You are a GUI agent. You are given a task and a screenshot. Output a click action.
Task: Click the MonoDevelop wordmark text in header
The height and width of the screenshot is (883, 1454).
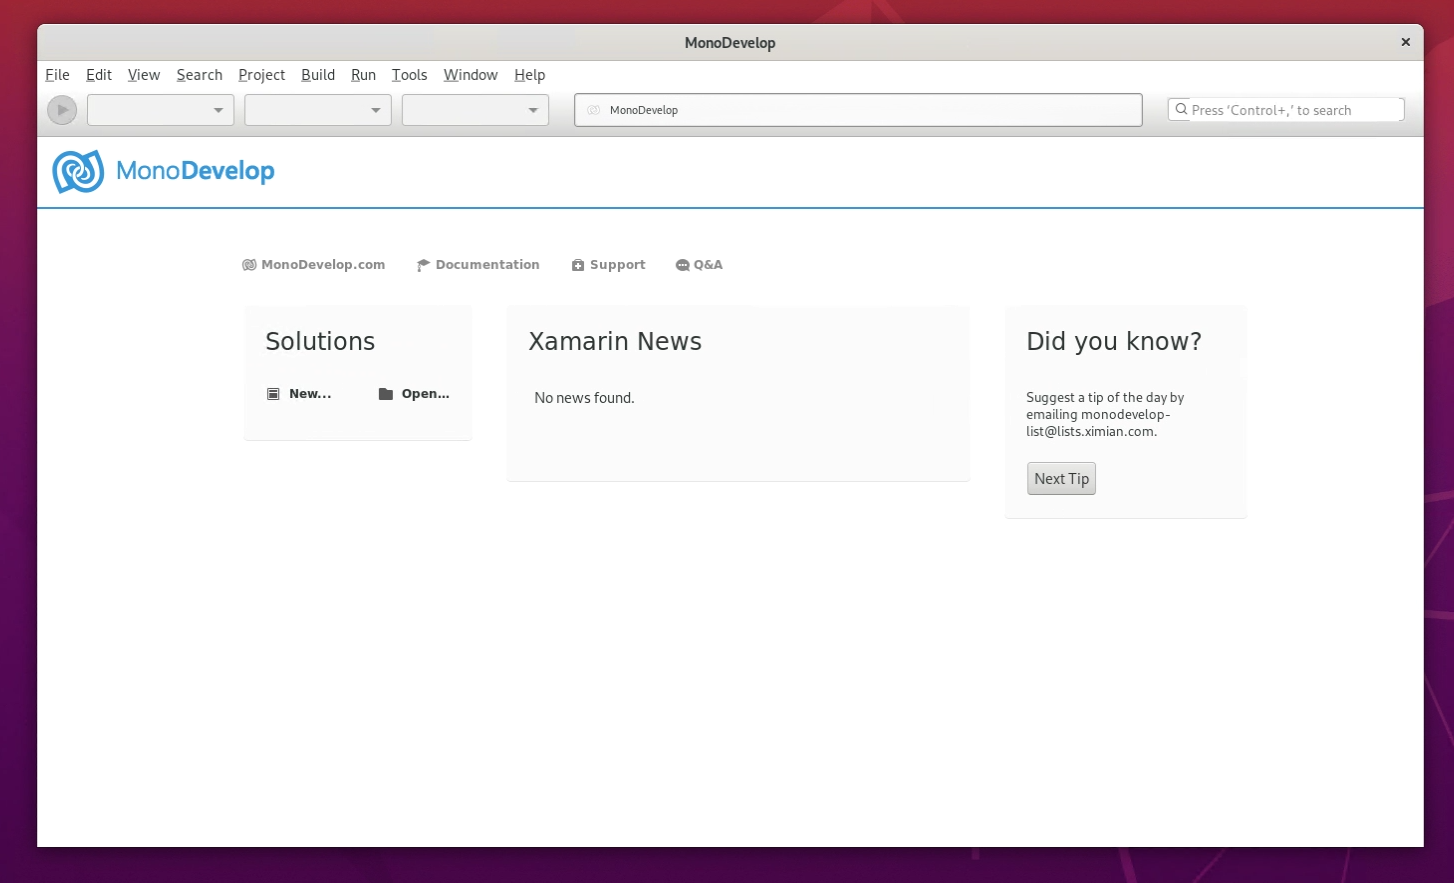click(x=195, y=171)
